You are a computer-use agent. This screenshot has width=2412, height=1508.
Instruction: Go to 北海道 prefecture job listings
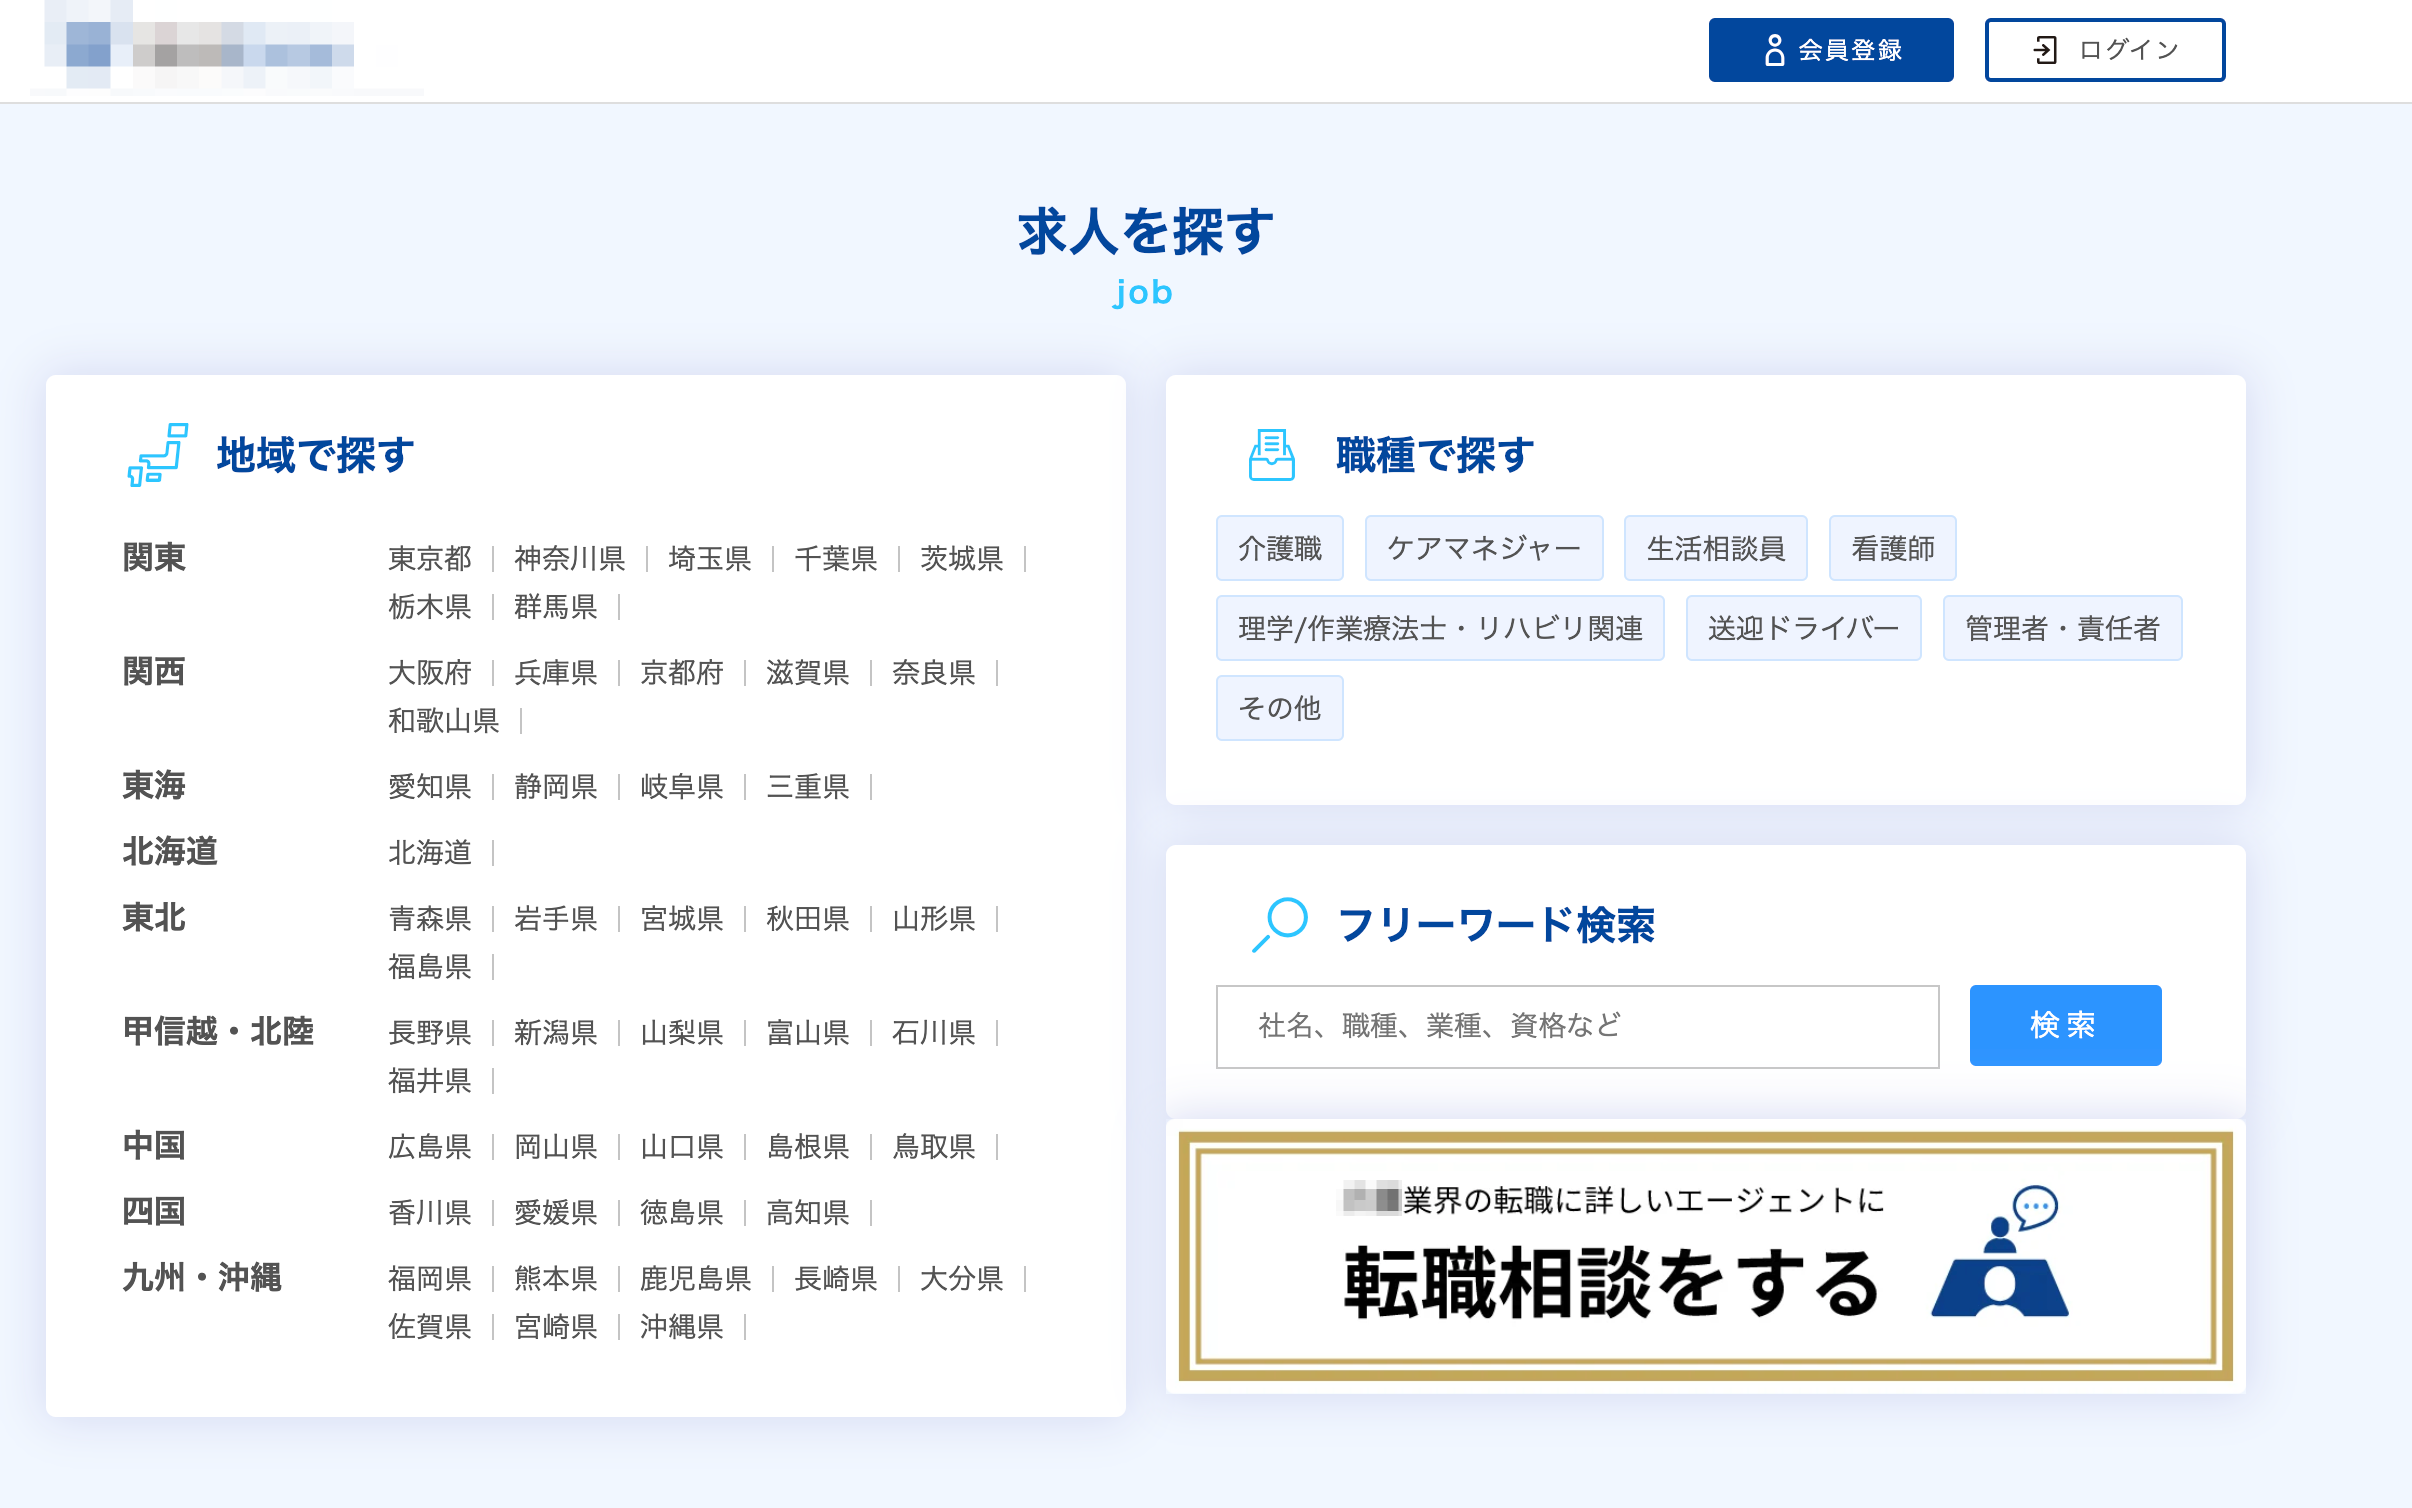429,852
